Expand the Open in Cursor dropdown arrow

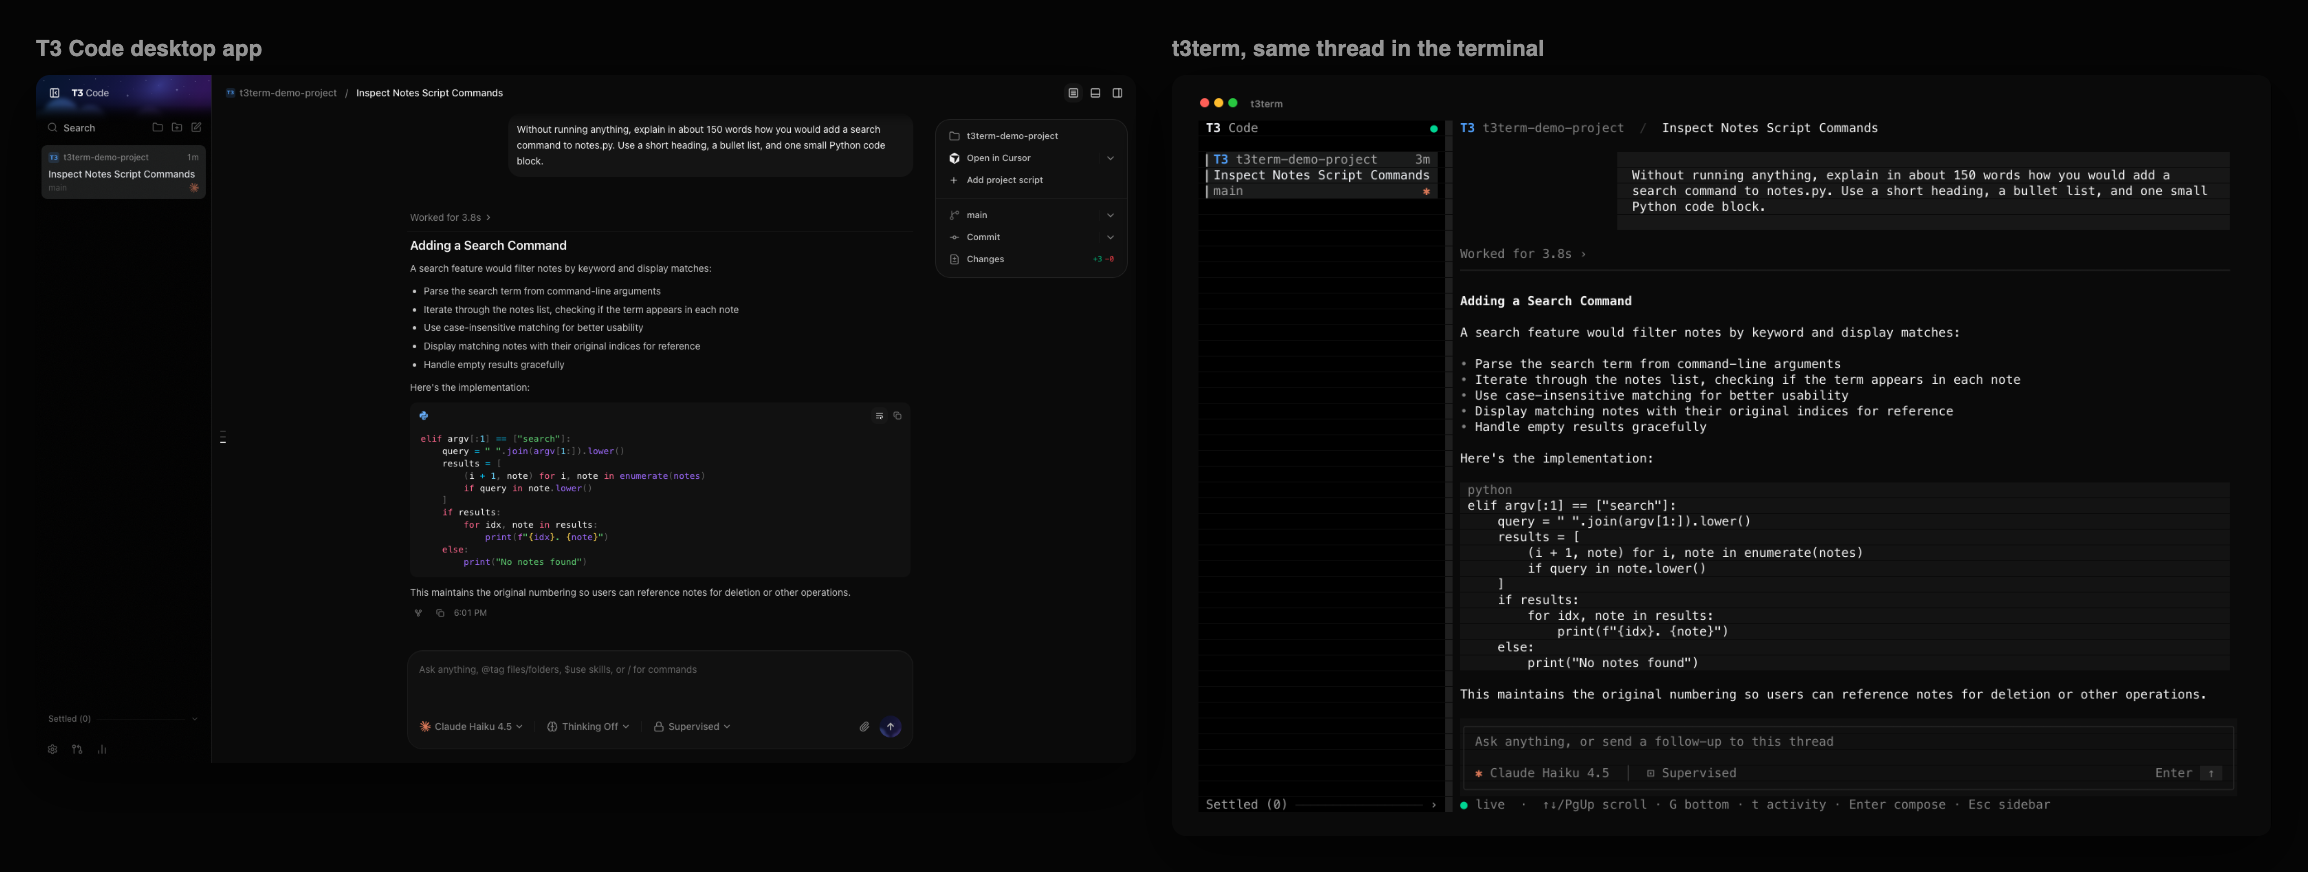[1110, 158]
